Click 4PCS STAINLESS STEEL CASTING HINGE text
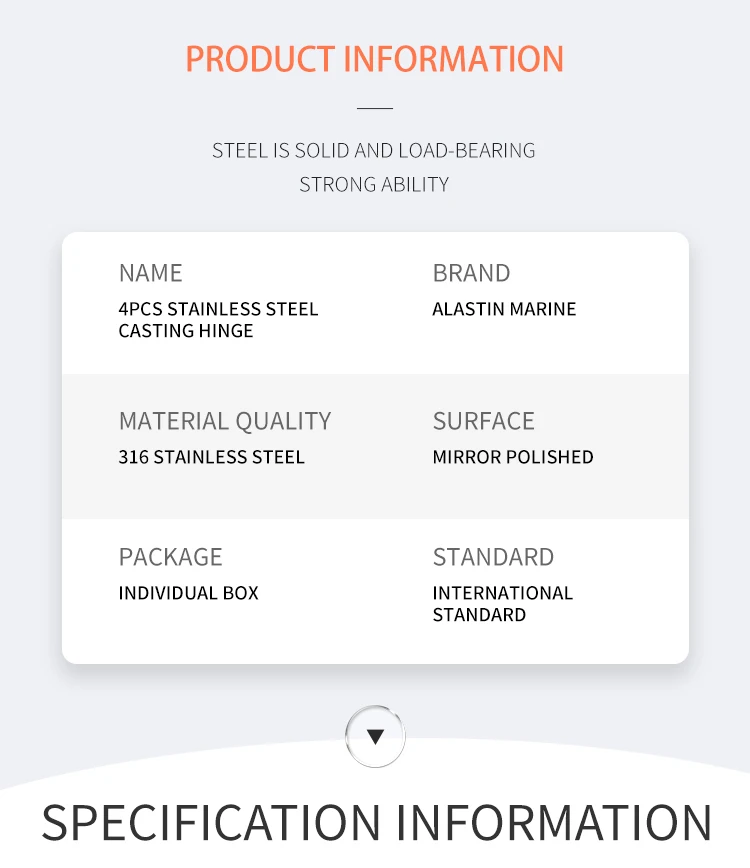The width and height of the screenshot is (750, 868). coord(219,319)
